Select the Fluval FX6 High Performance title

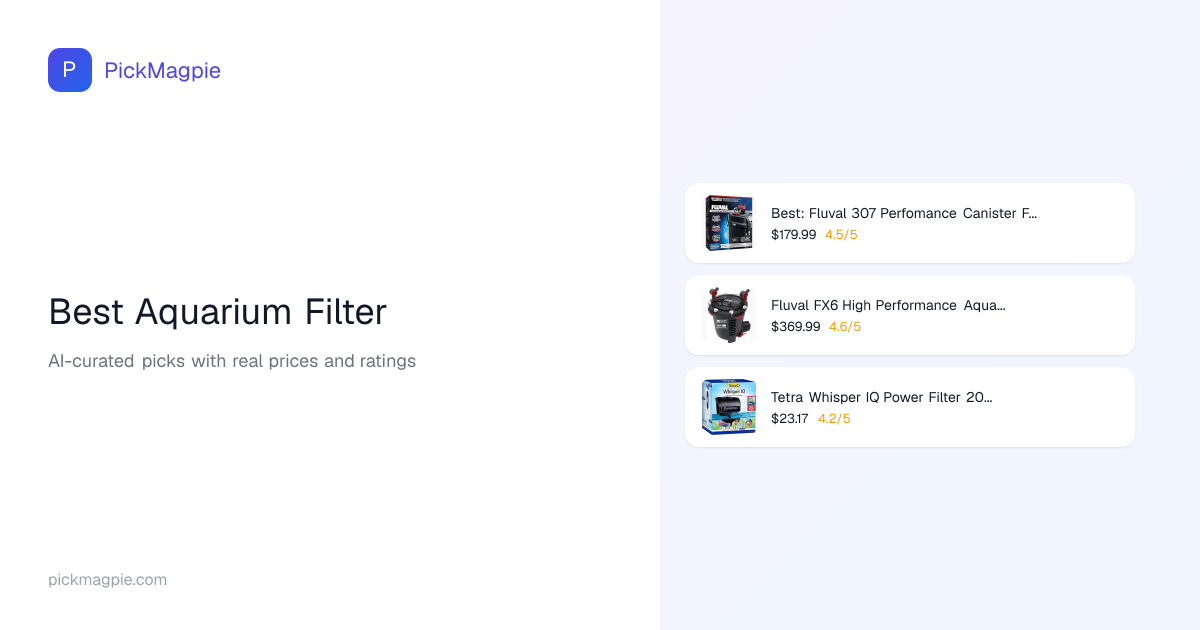(x=888, y=305)
